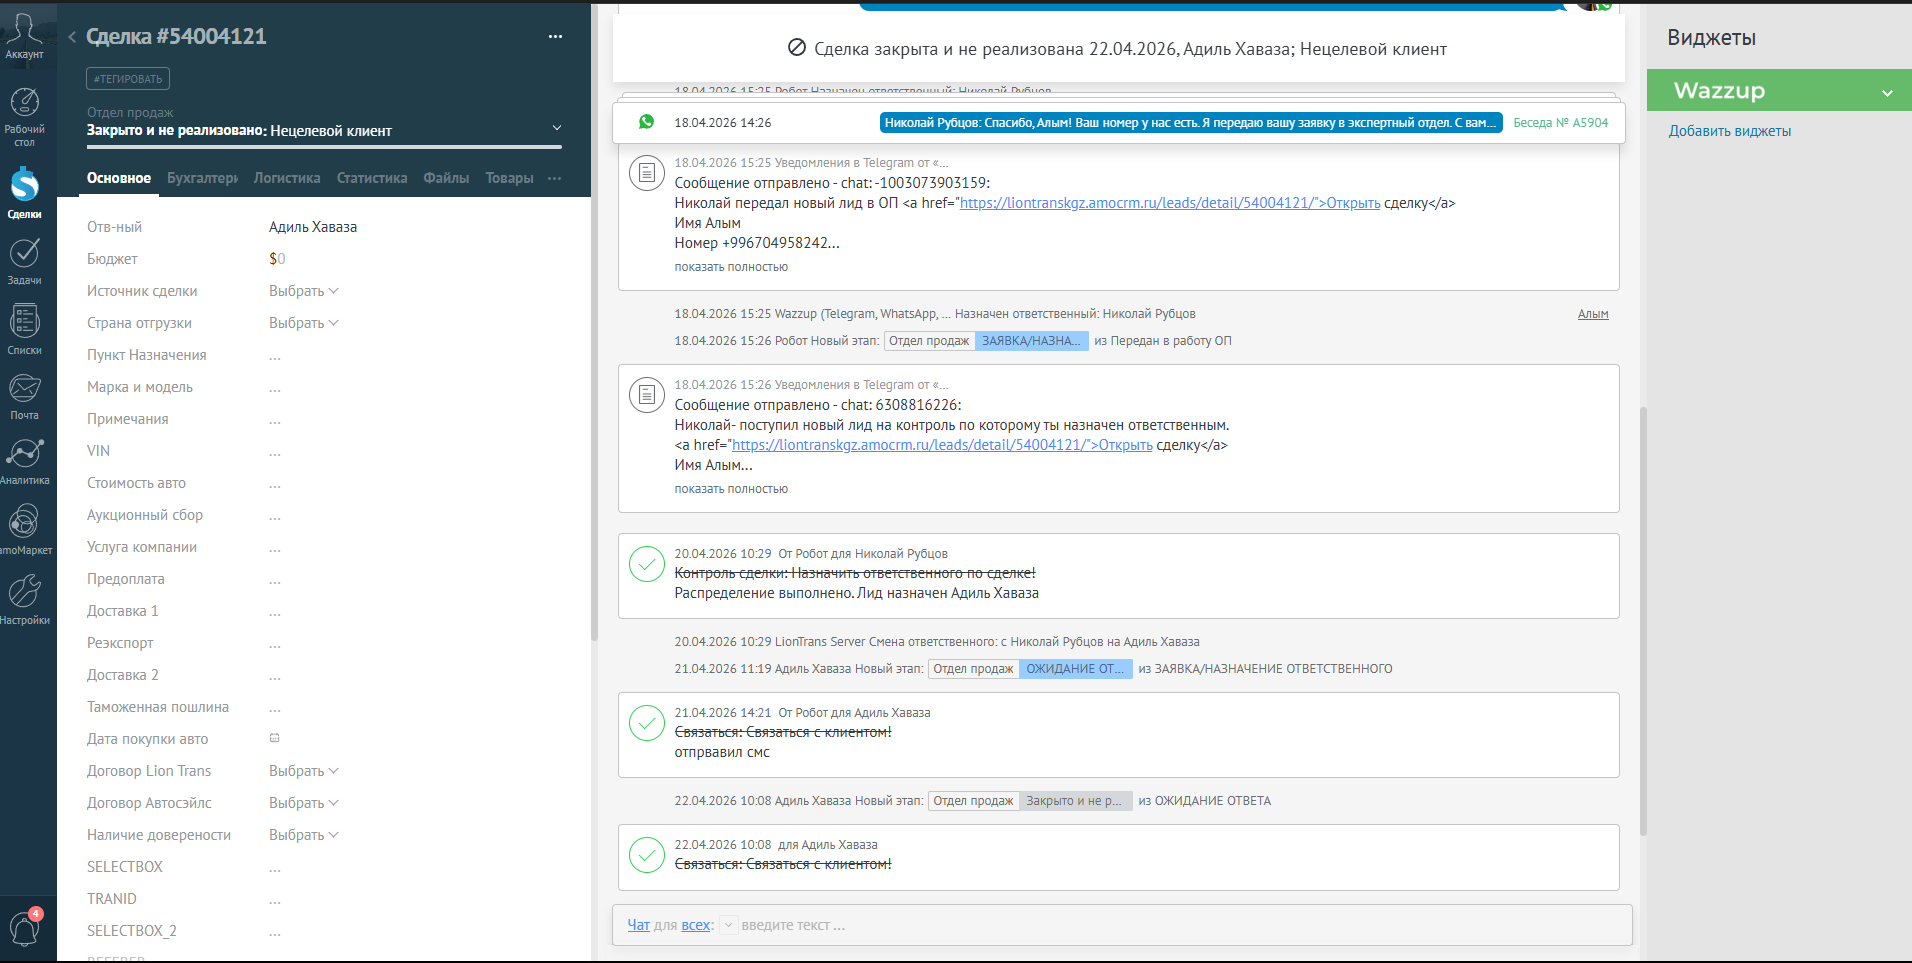Image resolution: width=1912 pixels, height=963 pixels.
Task: Open the Николай Рубцов WhatsApp message preview
Action: coord(1190,123)
